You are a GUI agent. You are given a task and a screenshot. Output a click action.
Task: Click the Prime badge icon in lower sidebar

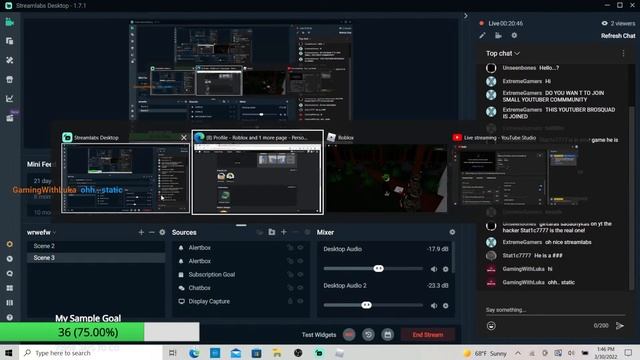click(x=9, y=244)
